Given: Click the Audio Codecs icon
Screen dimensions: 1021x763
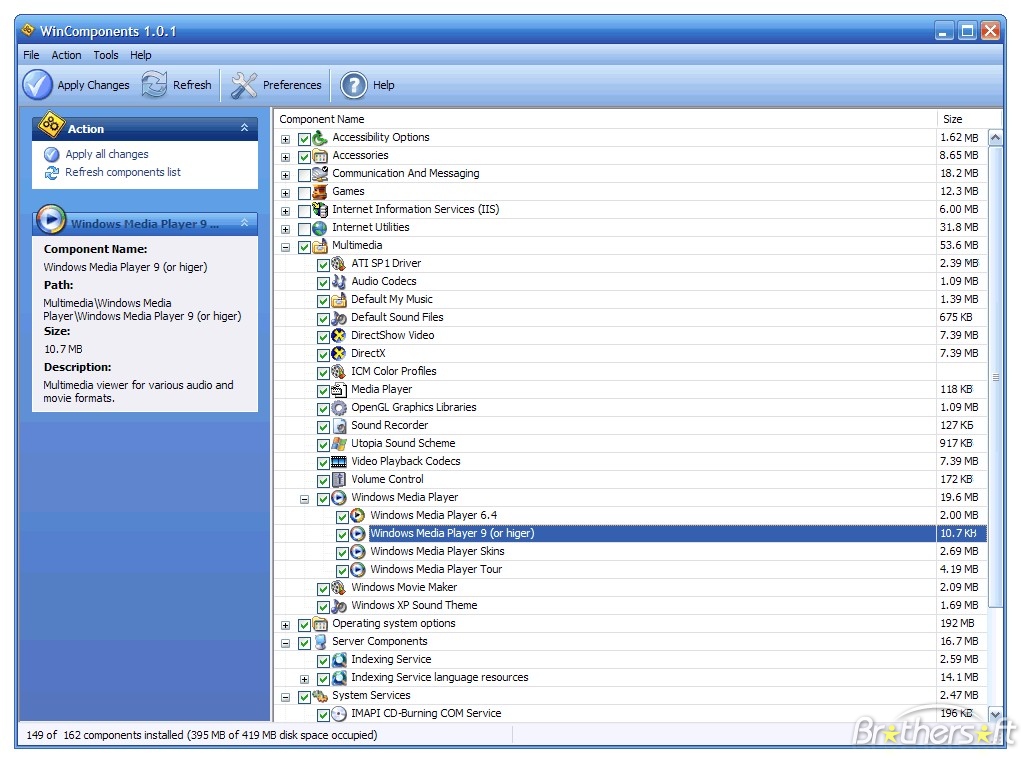Looking at the screenshot, I should point(339,282).
